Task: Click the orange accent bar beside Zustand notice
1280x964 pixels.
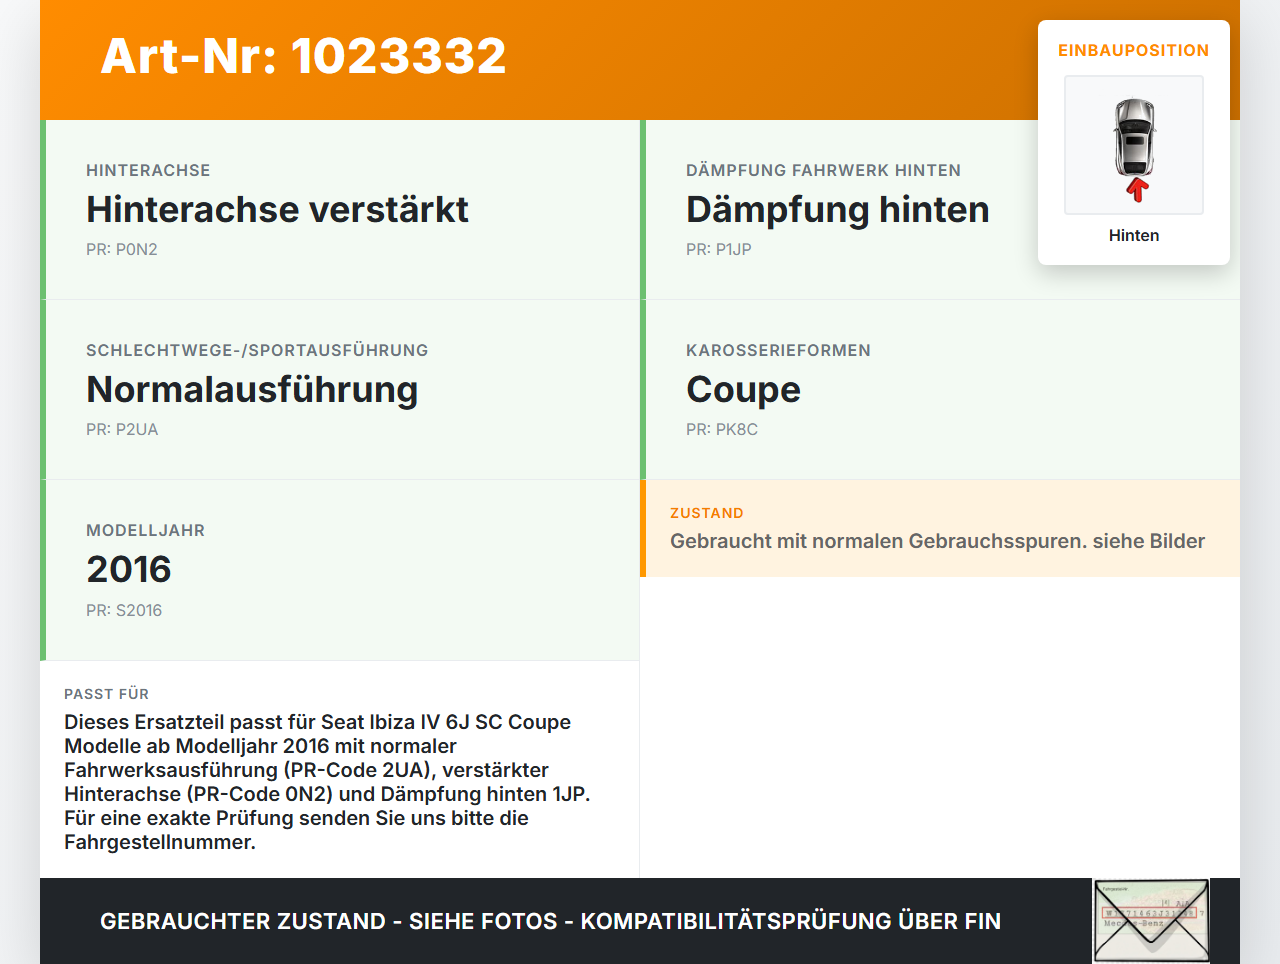Action: [643, 529]
